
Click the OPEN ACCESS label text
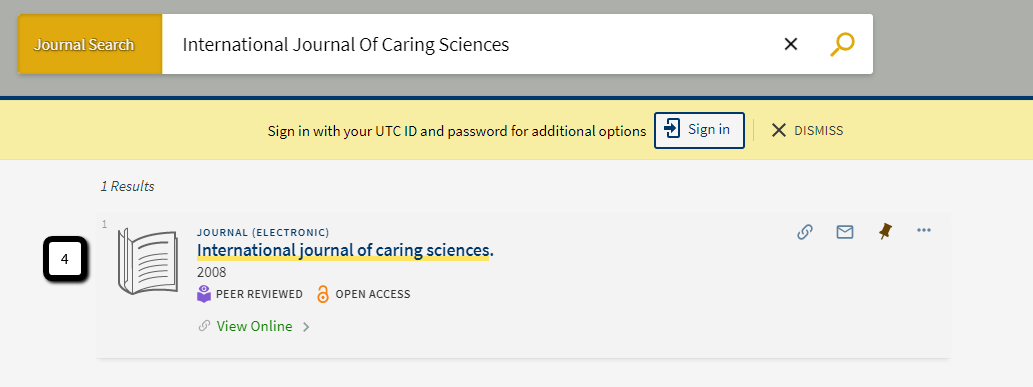[373, 294]
